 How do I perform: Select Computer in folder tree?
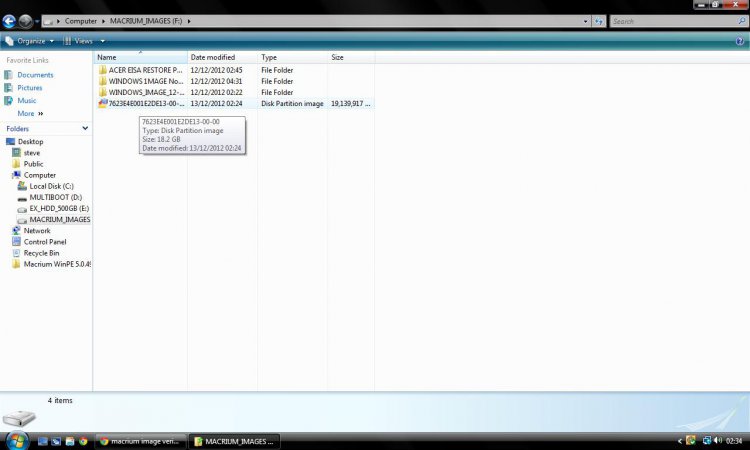[40, 175]
